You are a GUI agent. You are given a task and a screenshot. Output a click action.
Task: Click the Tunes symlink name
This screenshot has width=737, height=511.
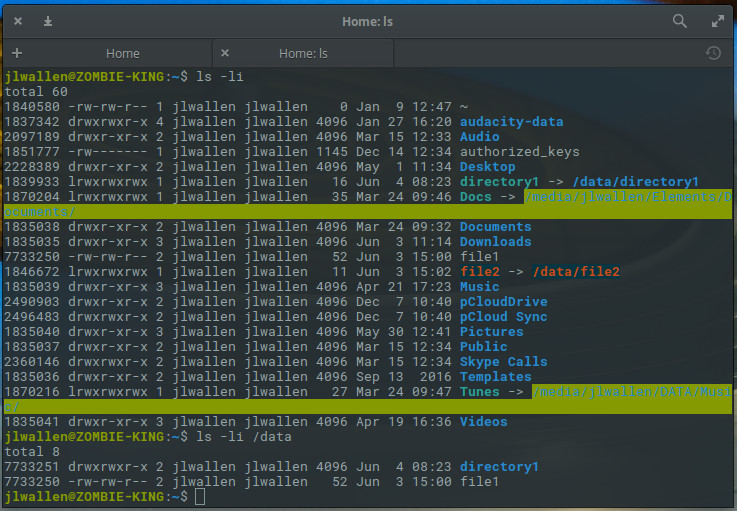pyautogui.click(x=479, y=391)
